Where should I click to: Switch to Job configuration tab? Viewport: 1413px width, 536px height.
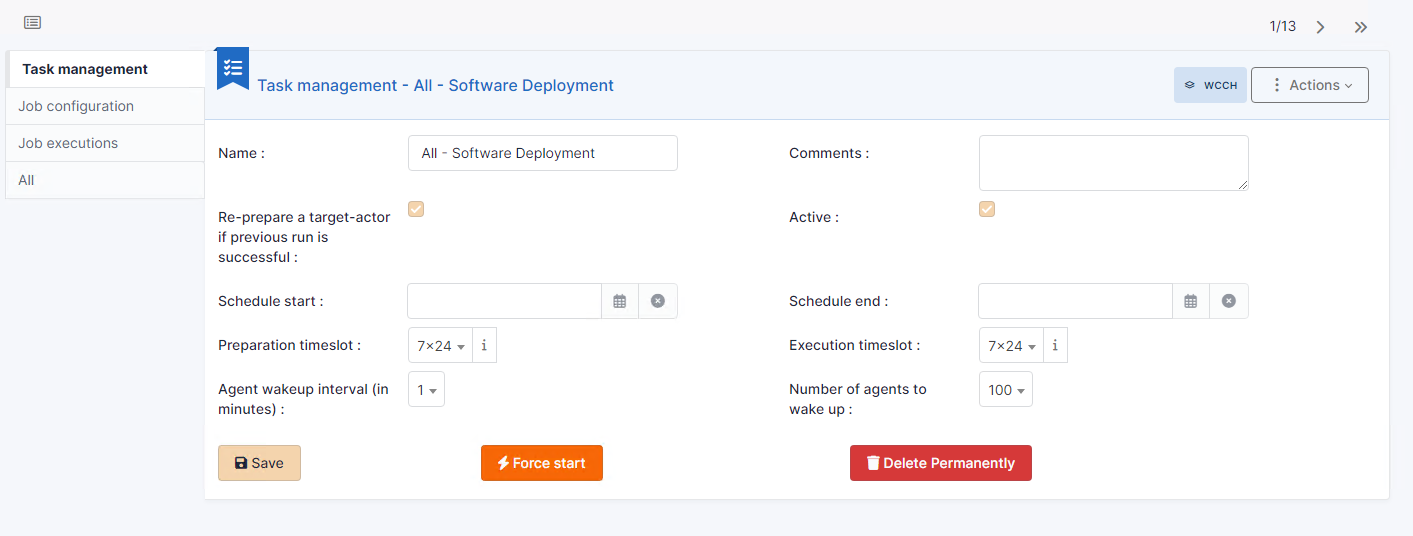[105, 106]
